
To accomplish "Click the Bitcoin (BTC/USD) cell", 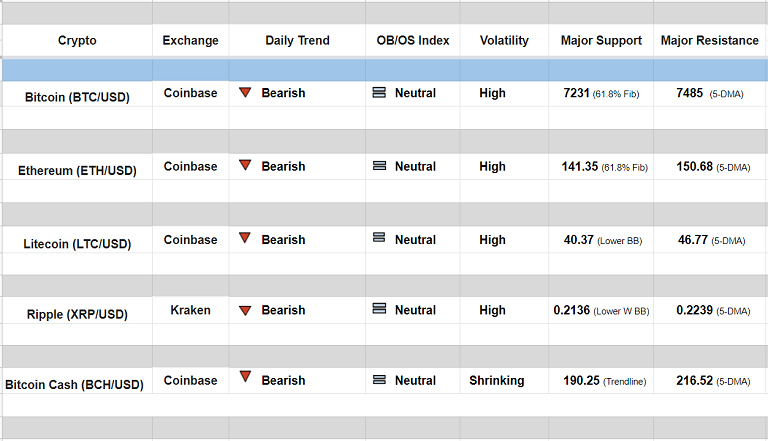I will click(x=77, y=97).
